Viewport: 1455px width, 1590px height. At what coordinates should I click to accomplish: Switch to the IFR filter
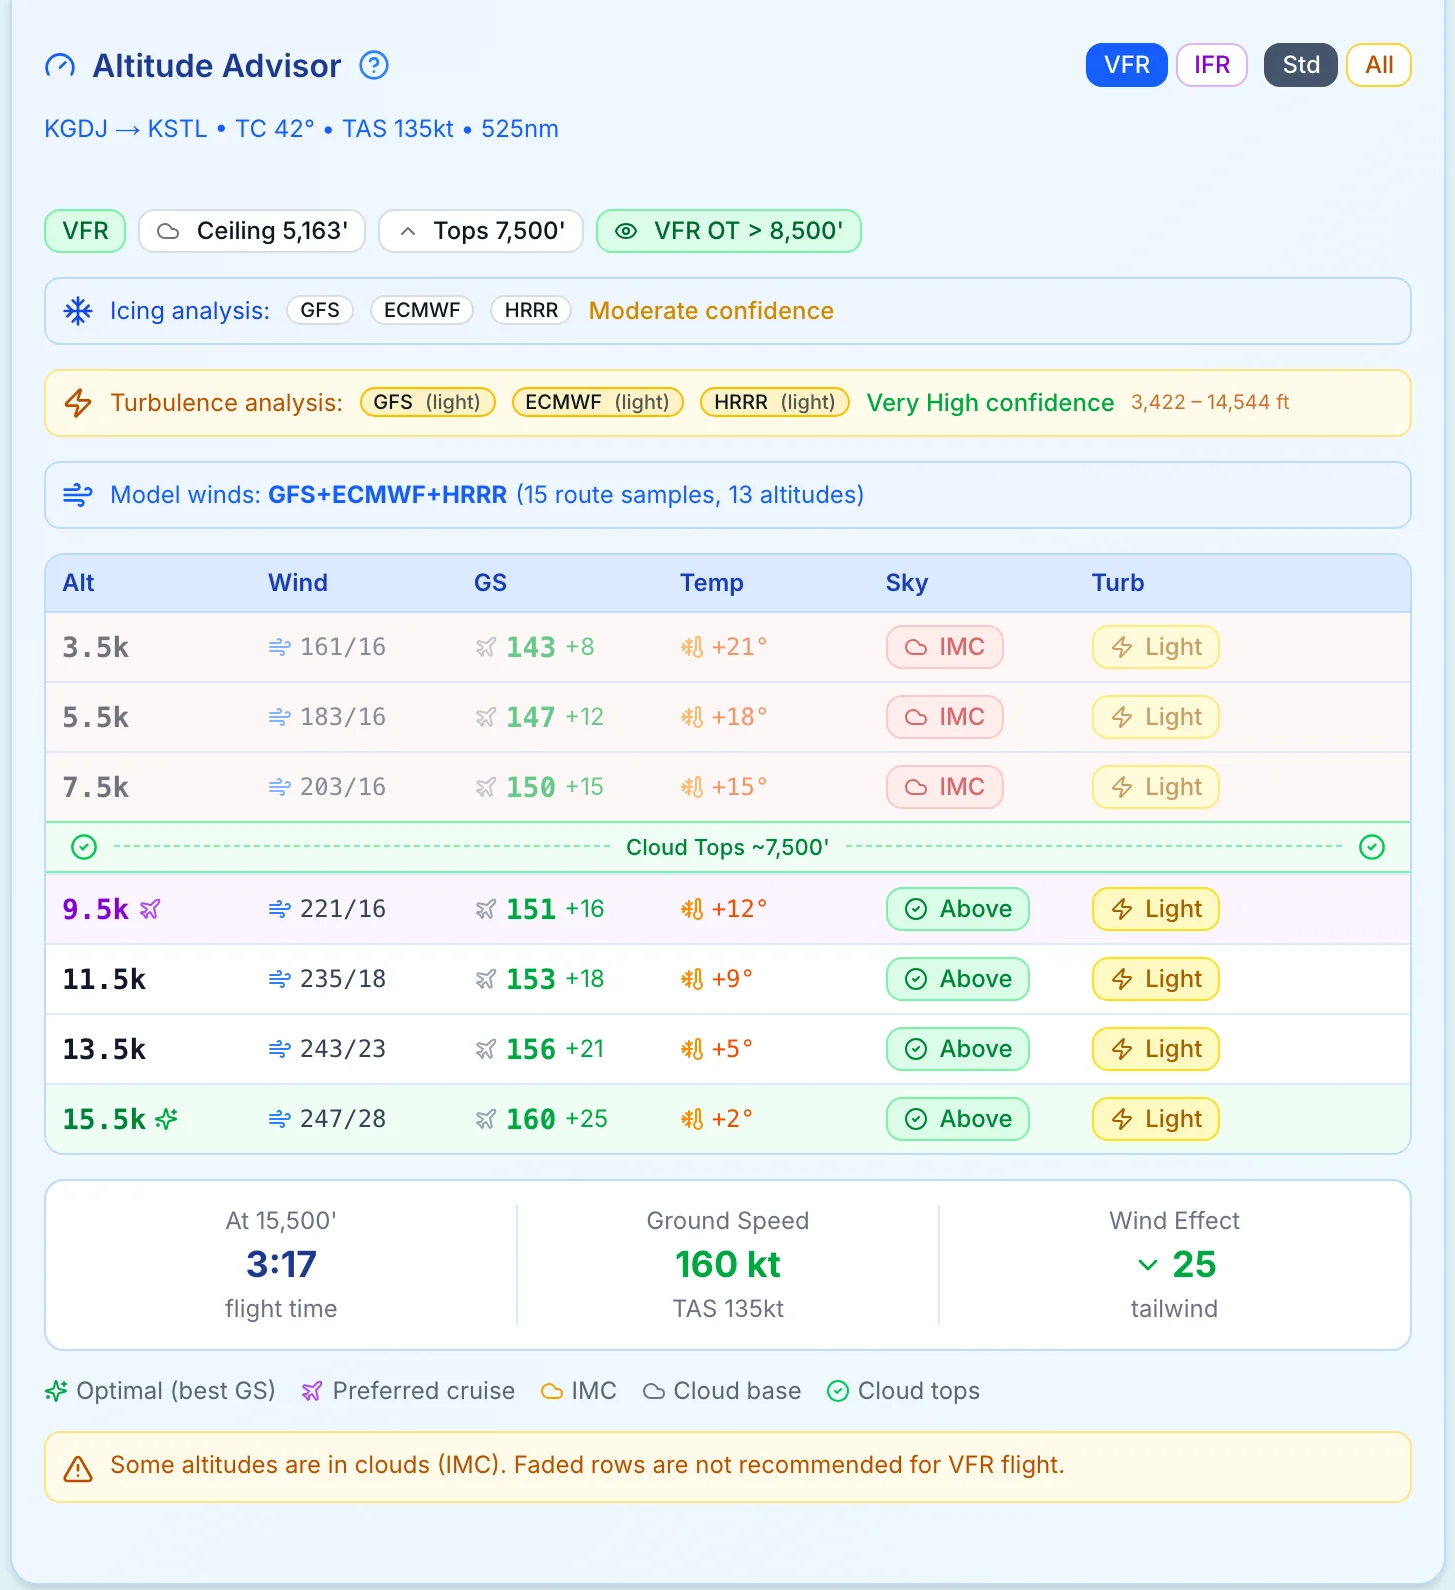pos(1212,65)
